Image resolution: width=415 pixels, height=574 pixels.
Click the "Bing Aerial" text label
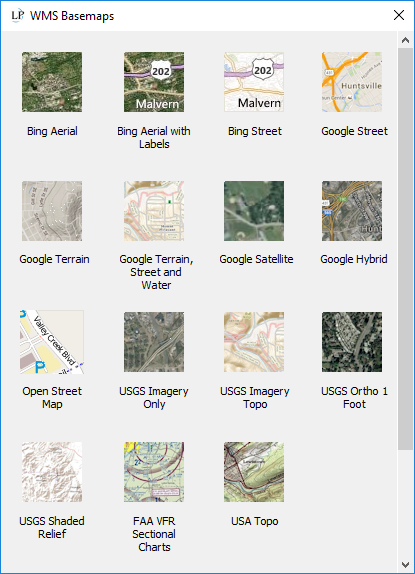pos(52,131)
